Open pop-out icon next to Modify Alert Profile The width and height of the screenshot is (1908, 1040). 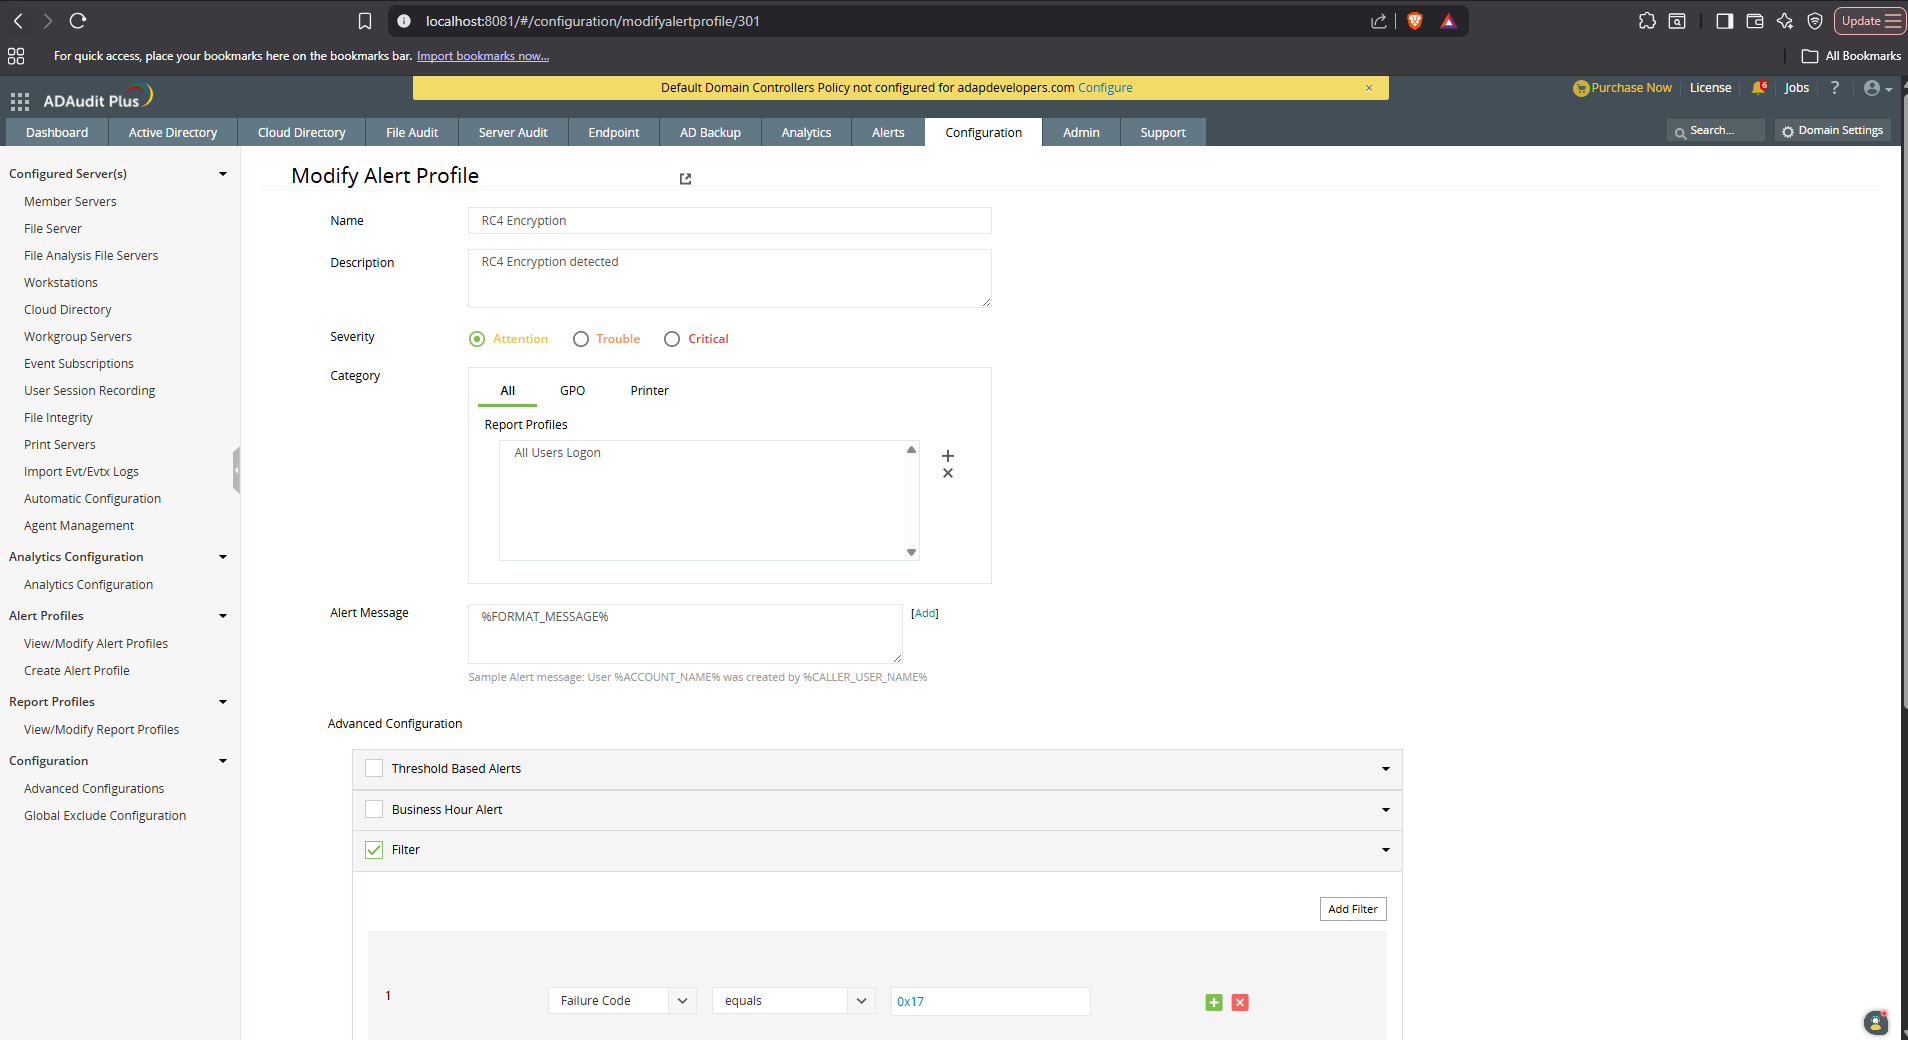coord(685,179)
